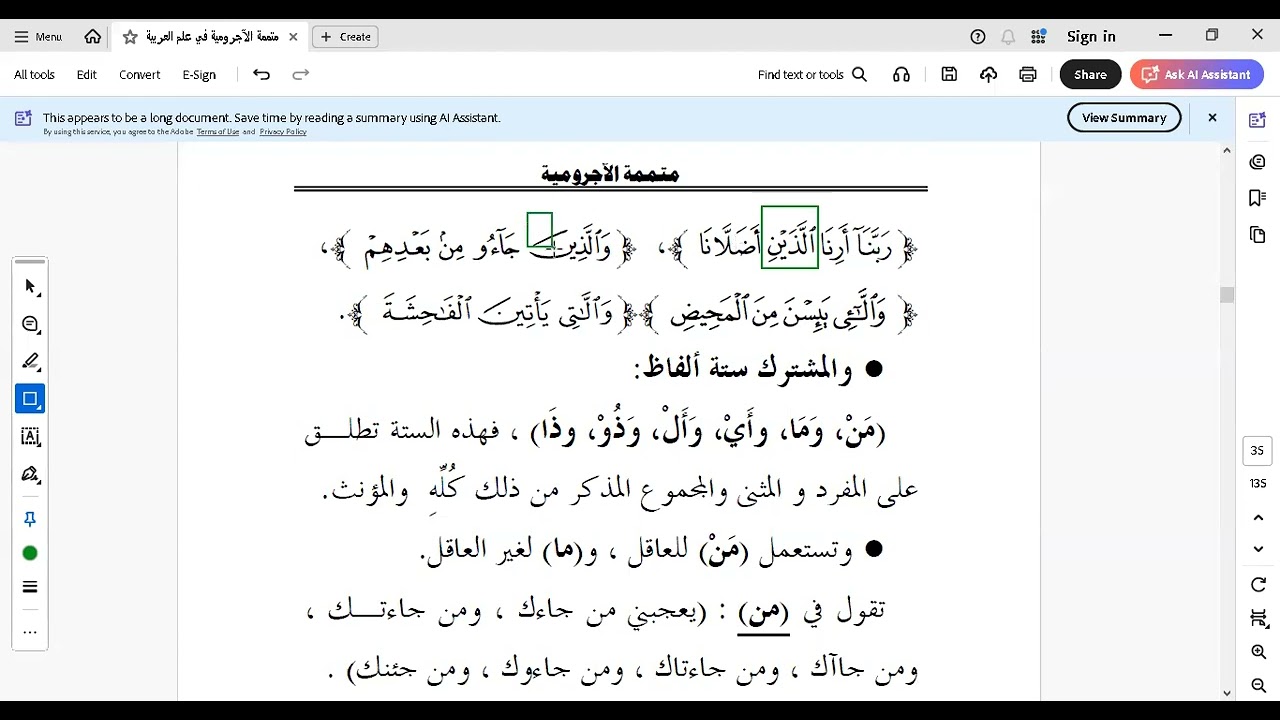The height and width of the screenshot is (720, 1280).
Task: Click the Redo arrow
Action: point(300,74)
